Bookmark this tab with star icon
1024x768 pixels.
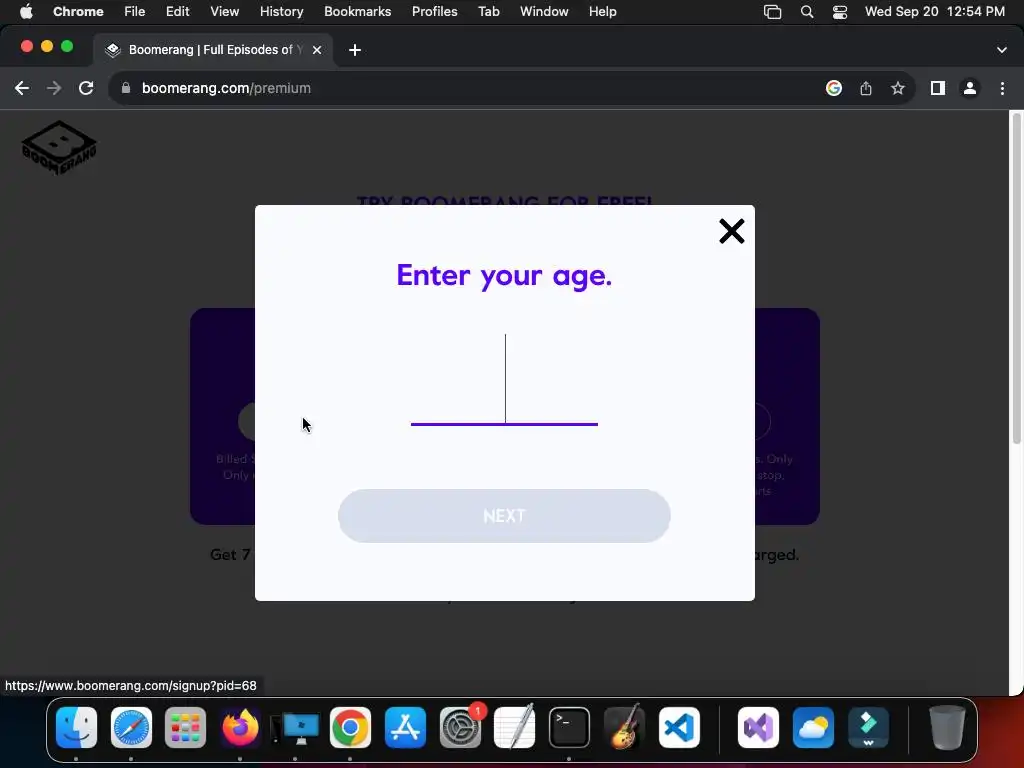point(898,88)
